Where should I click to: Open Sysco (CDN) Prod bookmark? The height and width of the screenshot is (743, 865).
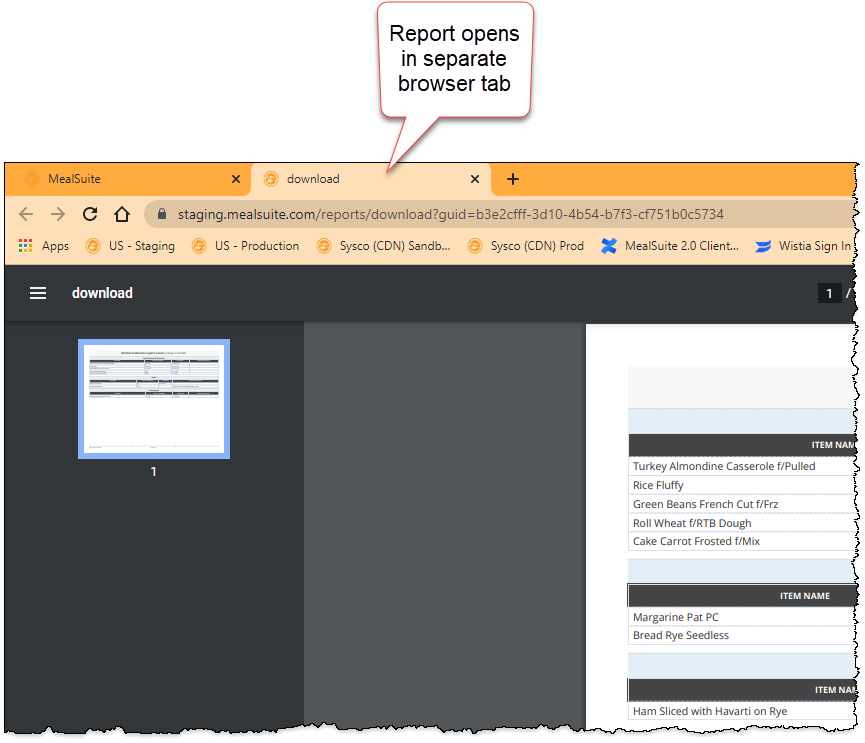(526, 246)
